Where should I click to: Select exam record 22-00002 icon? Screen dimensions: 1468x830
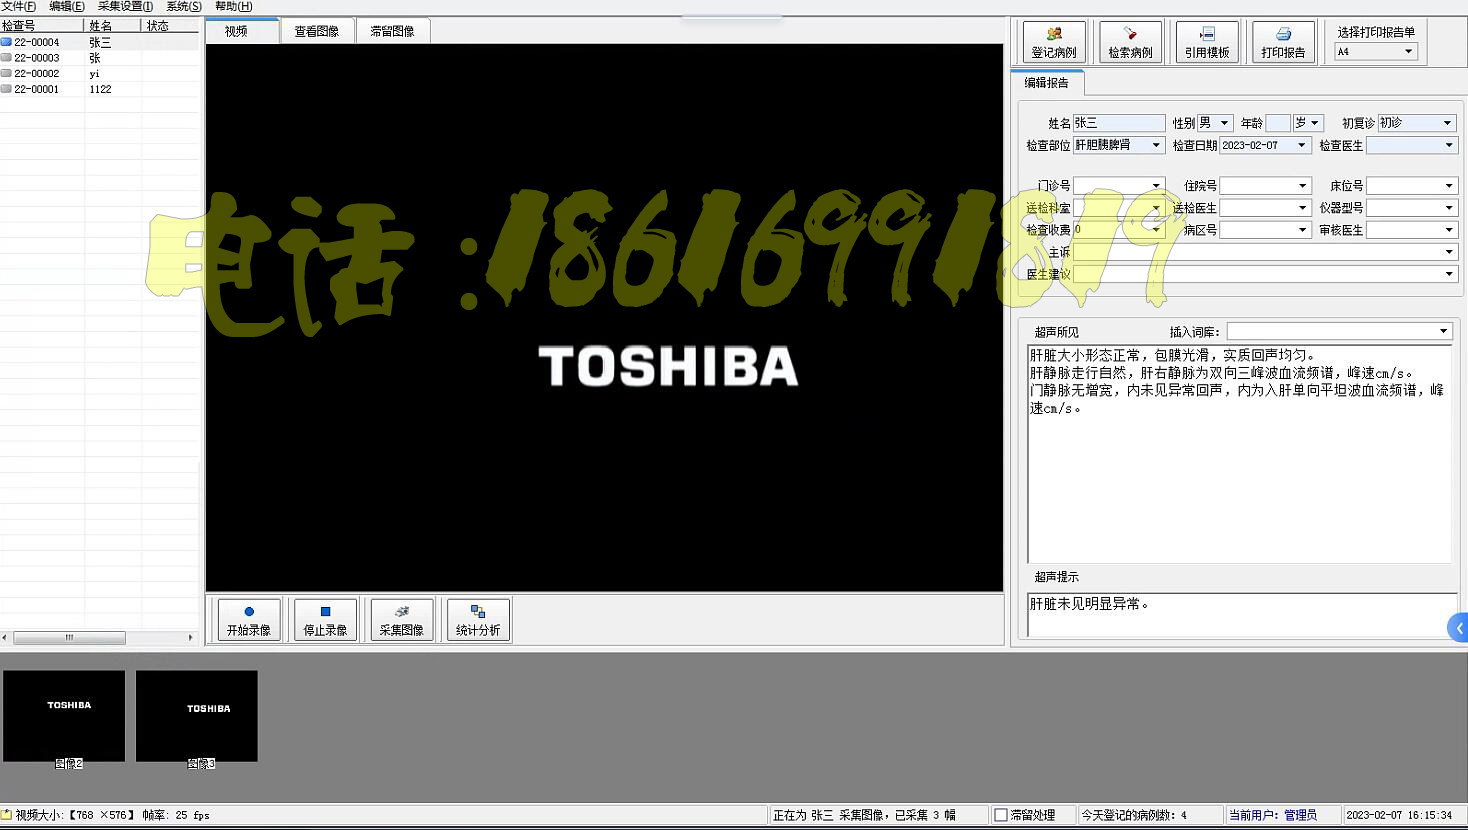[6, 73]
